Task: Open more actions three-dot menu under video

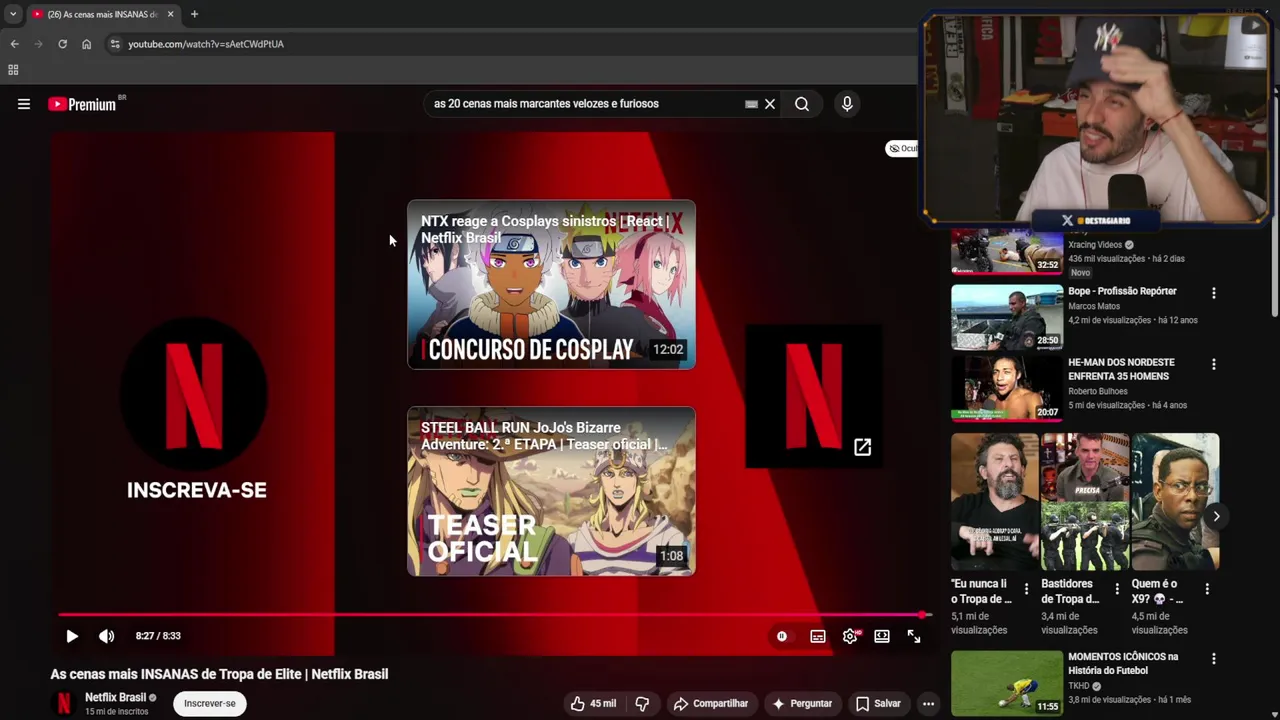Action: pos(928,703)
